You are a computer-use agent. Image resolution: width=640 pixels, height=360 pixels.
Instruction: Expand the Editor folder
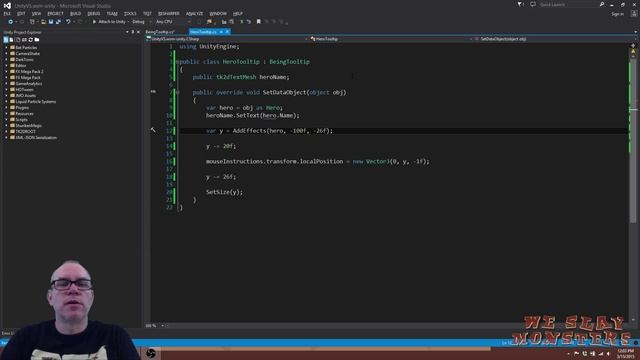click(6, 66)
